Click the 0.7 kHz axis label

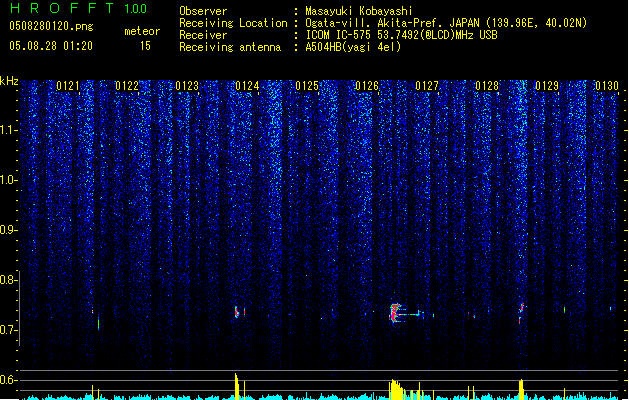click(x=8, y=330)
